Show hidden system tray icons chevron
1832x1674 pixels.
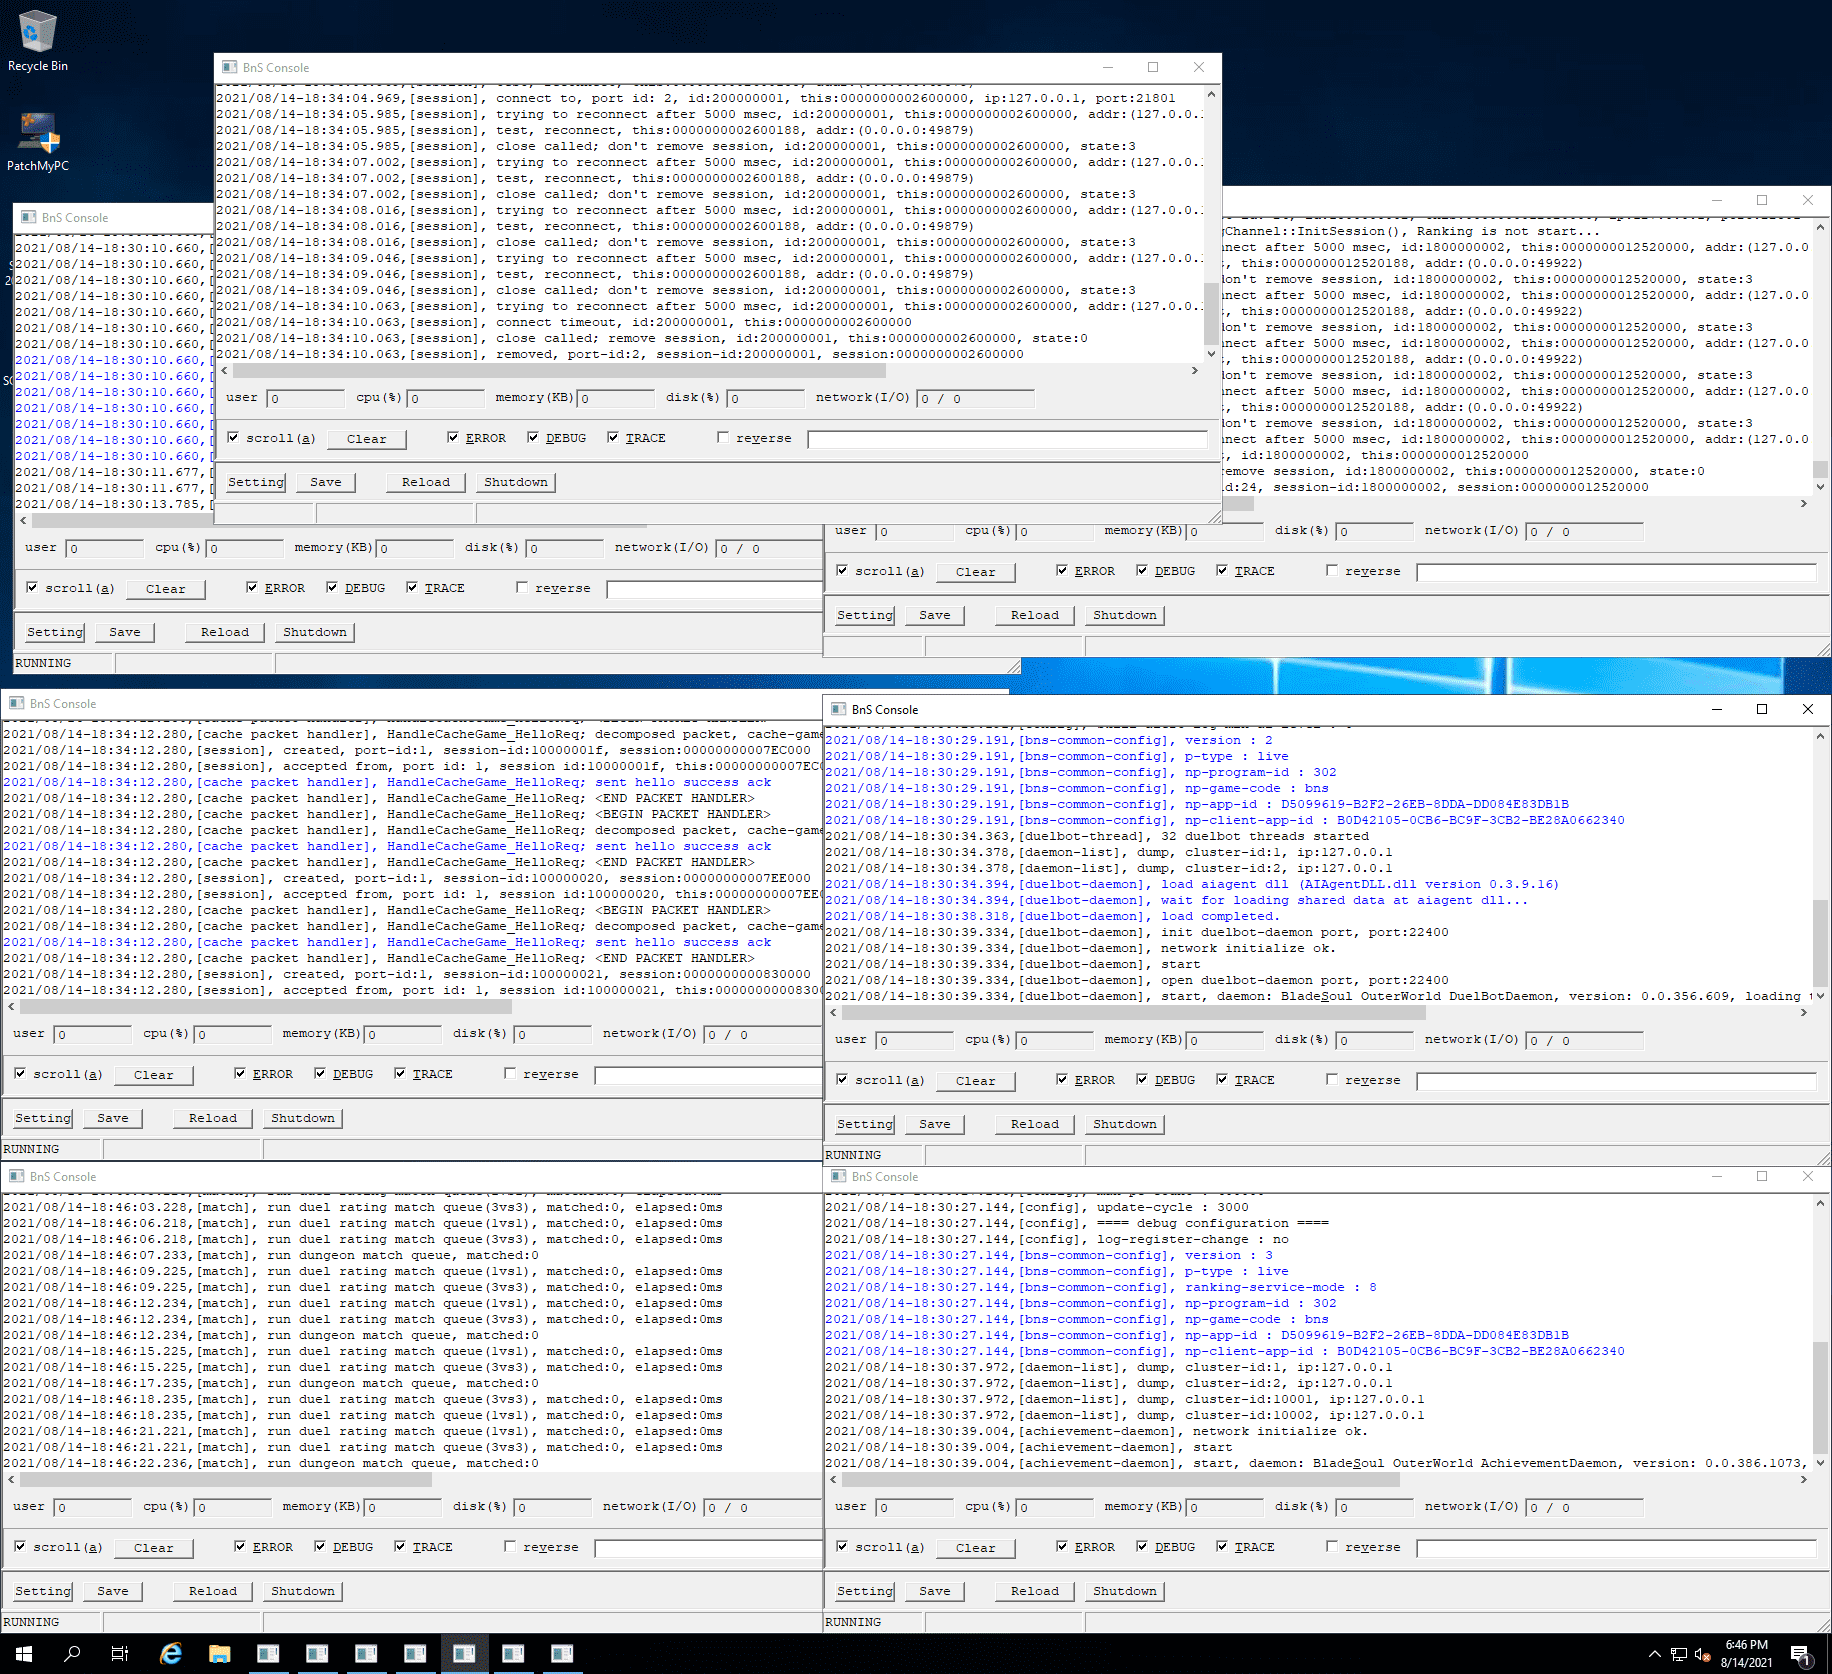(1654, 1654)
